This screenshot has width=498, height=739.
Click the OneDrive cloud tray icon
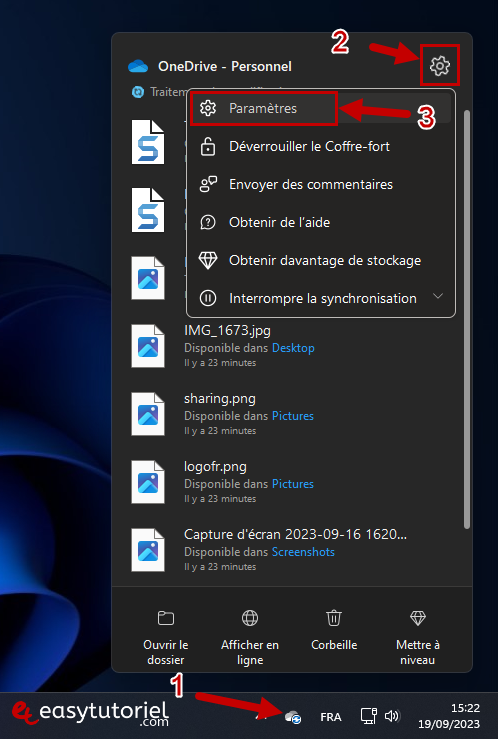pos(293,717)
